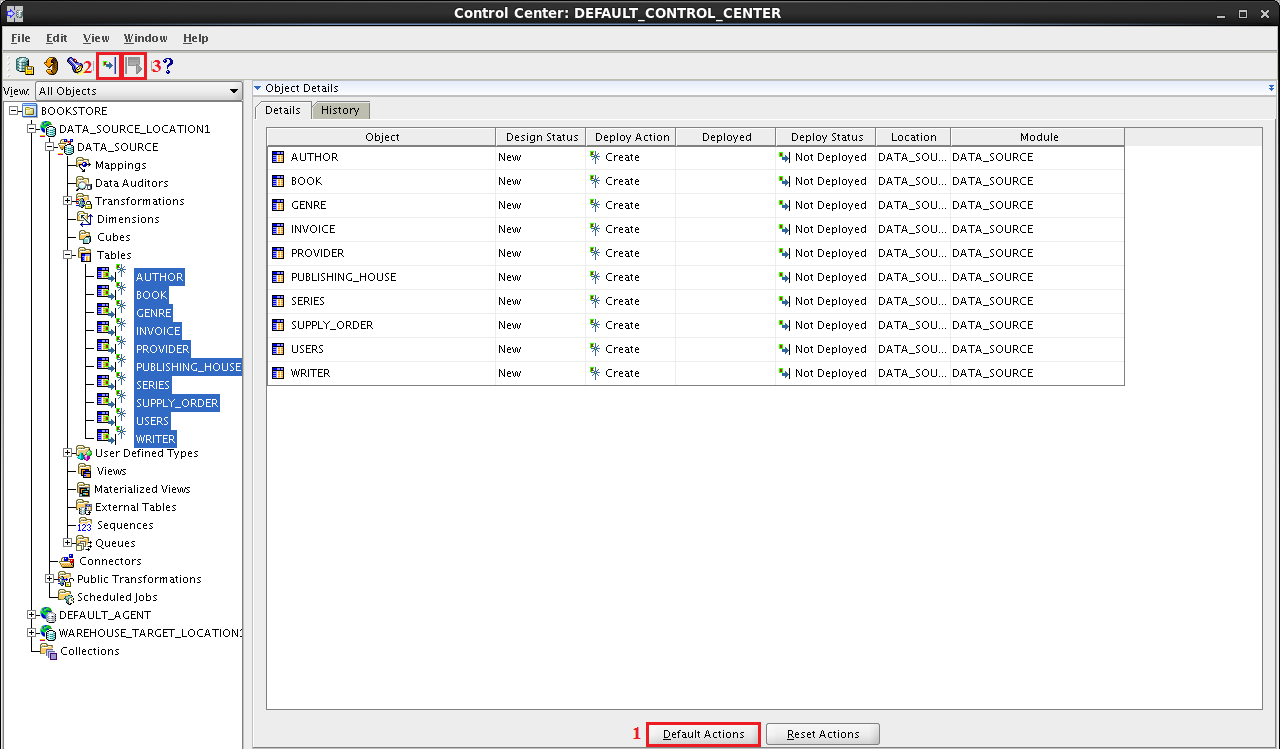Select SUPPLY_ORDER table in the tree
The height and width of the screenshot is (749, 1280).
[177, 403]
